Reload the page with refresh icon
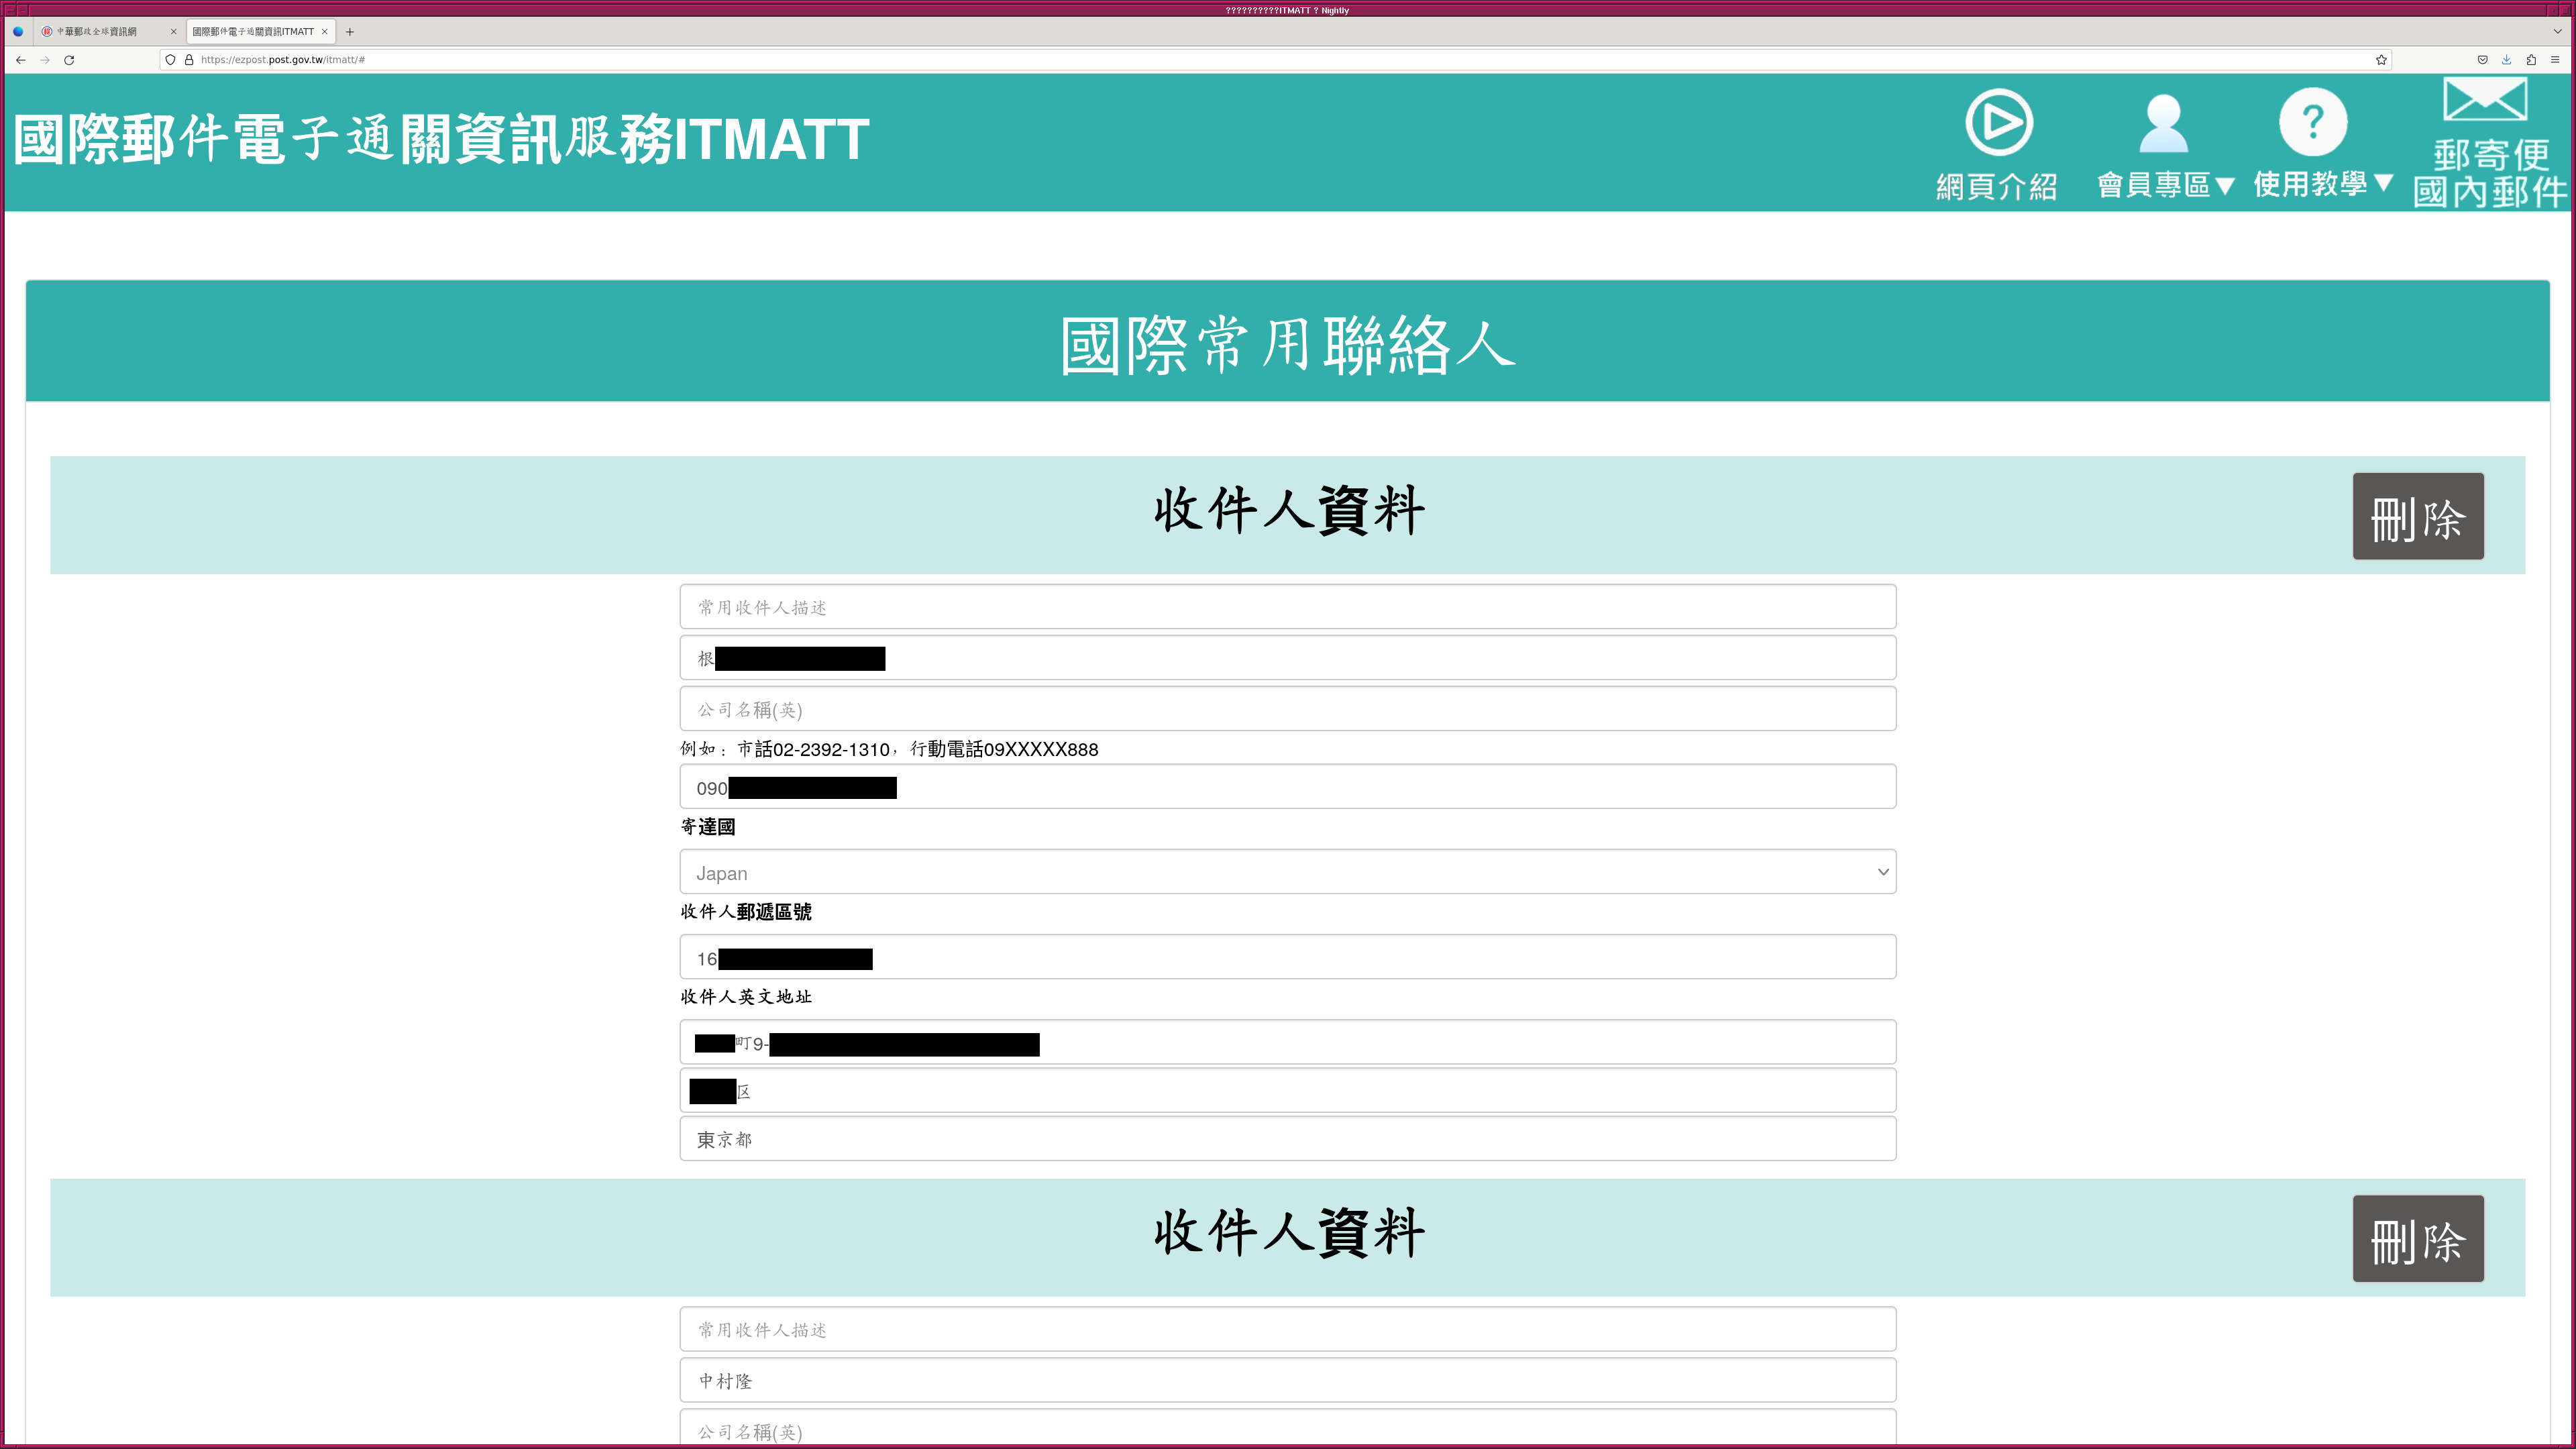Viewport: 2576px width, 1449px height. click(69, 60)
